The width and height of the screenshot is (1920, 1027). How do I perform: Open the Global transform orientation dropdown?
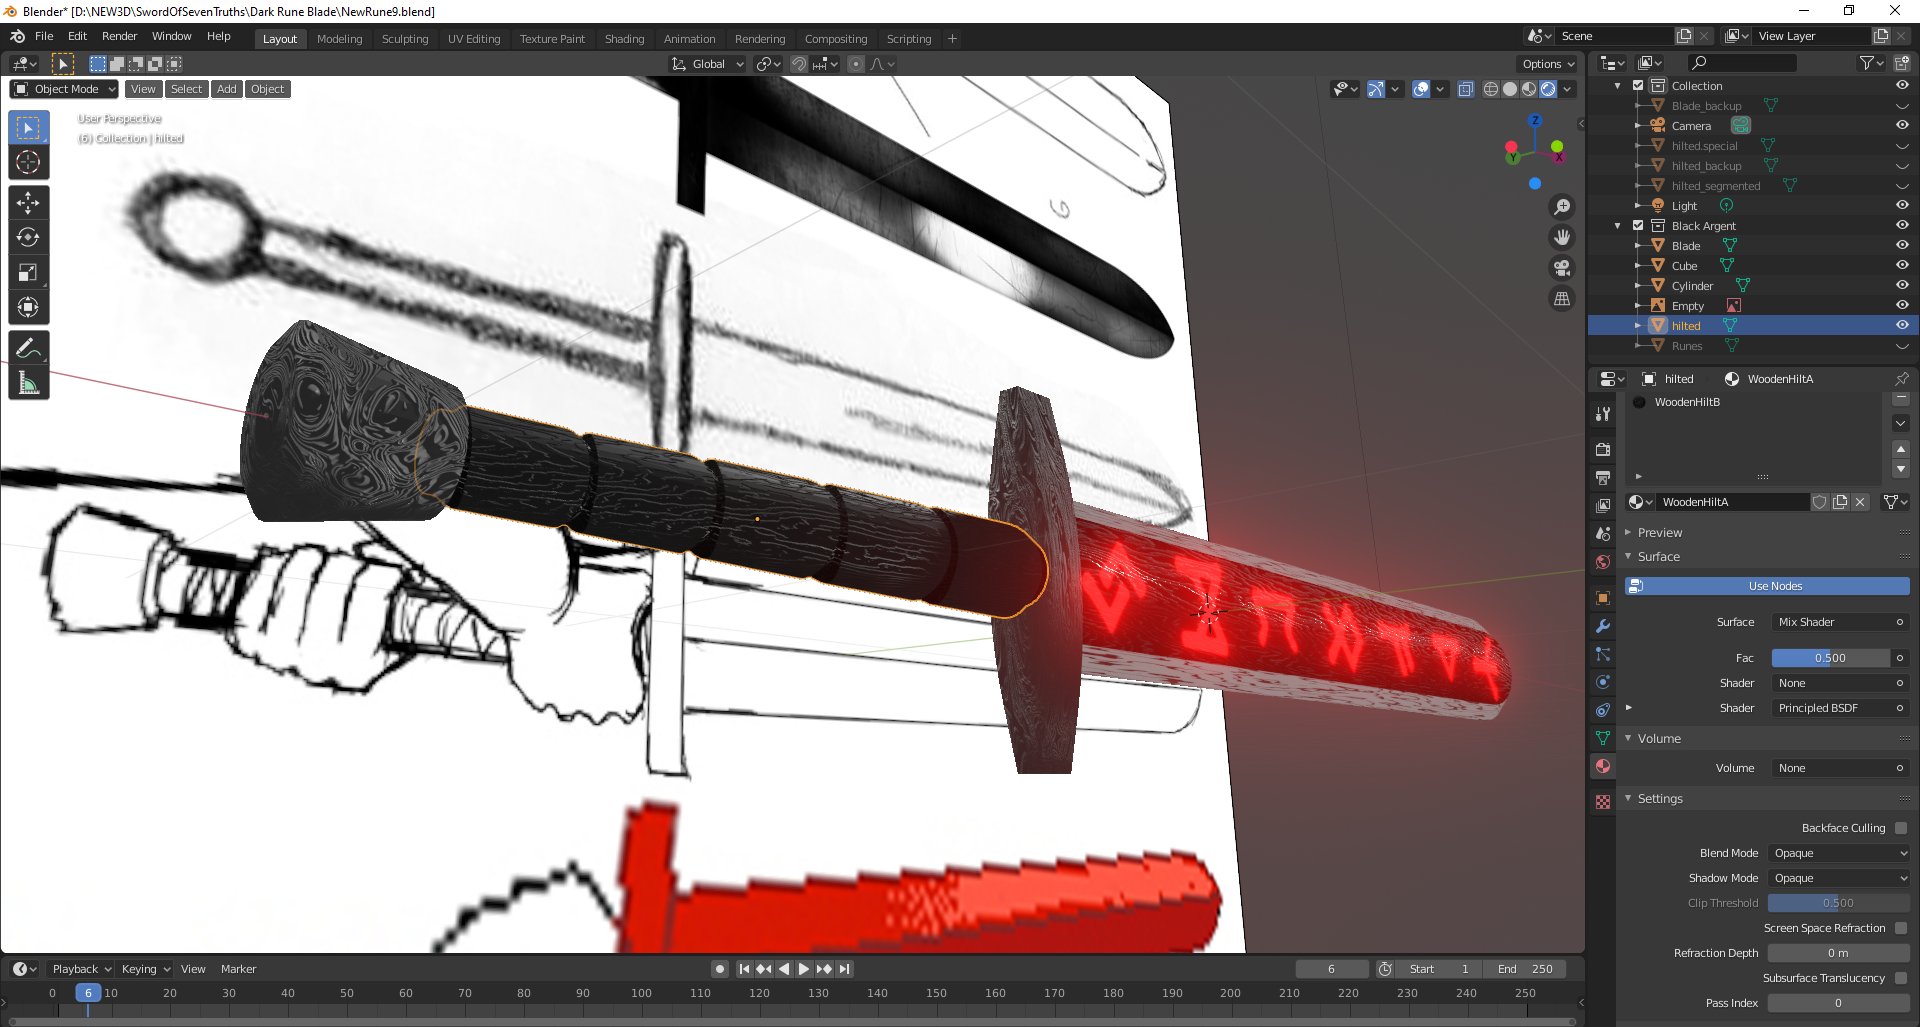[x=708, y=64]
